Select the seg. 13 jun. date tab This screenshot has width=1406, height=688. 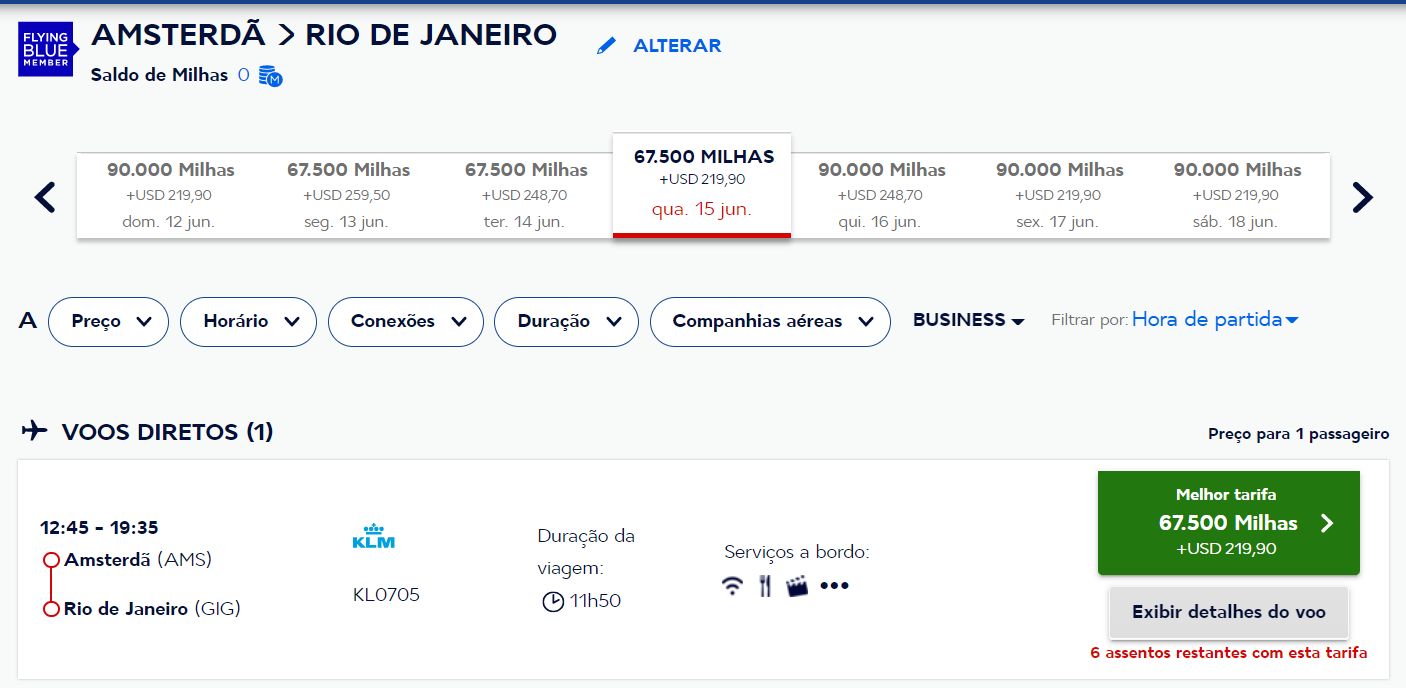[x=348, y=196]
